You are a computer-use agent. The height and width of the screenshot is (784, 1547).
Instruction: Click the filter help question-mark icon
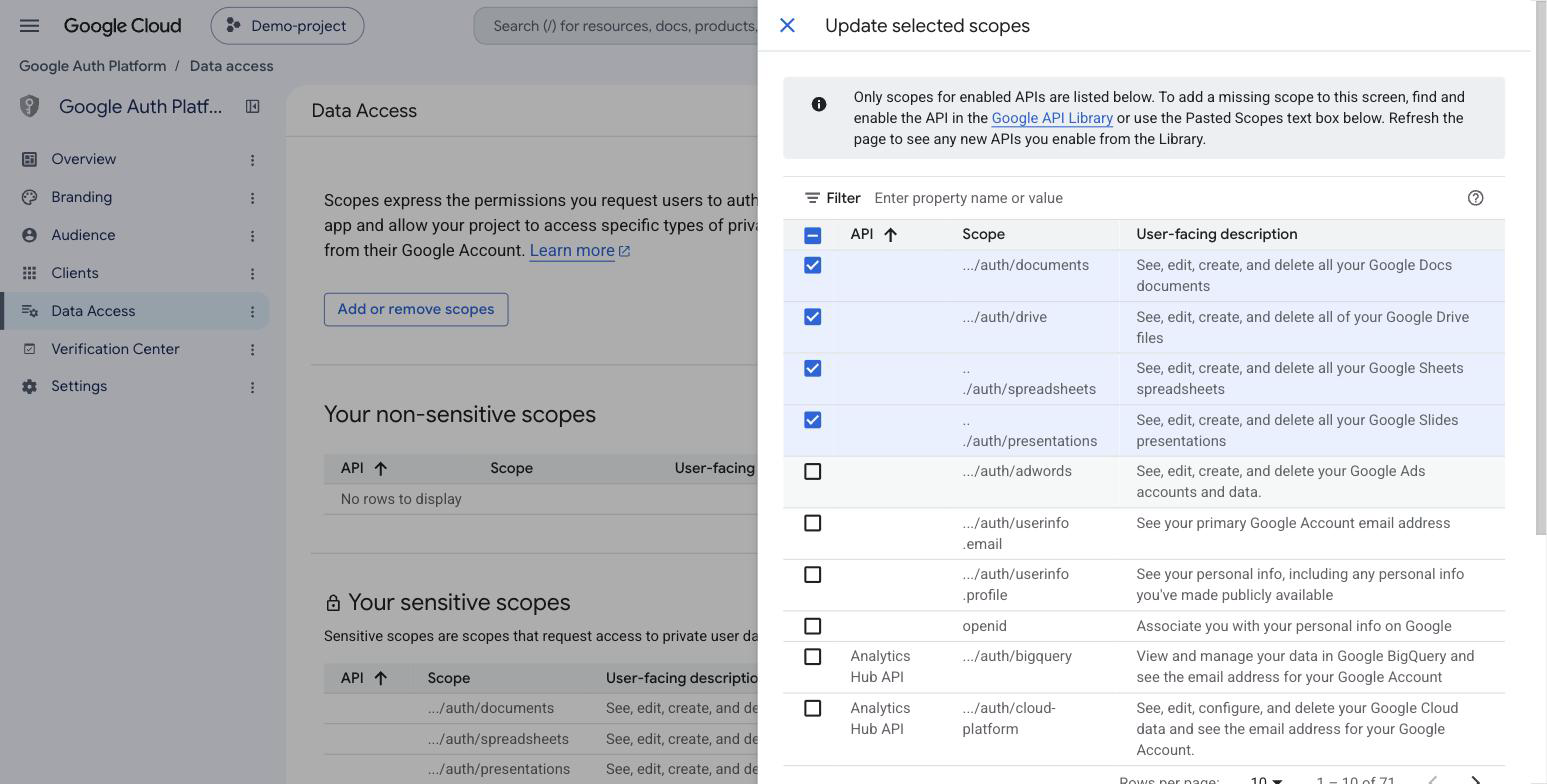click(1475, 198)
